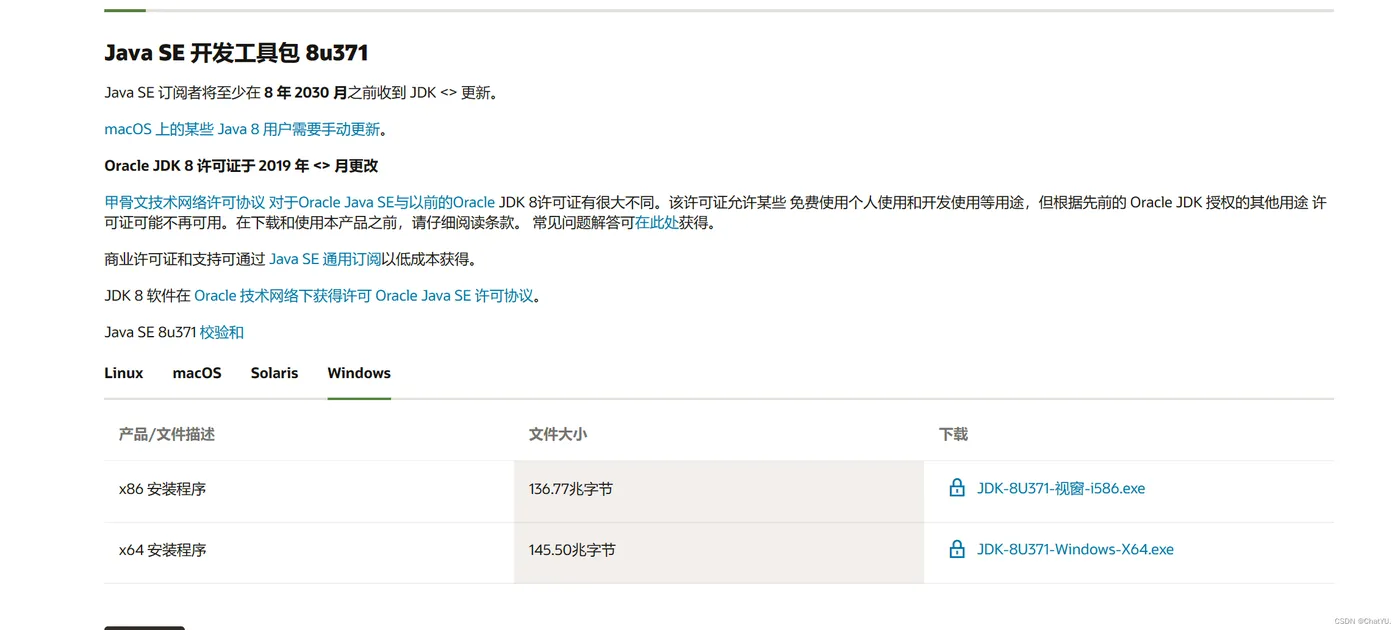Select the Windows tab
Screen dimensions: 1400x630
(359, 373)
